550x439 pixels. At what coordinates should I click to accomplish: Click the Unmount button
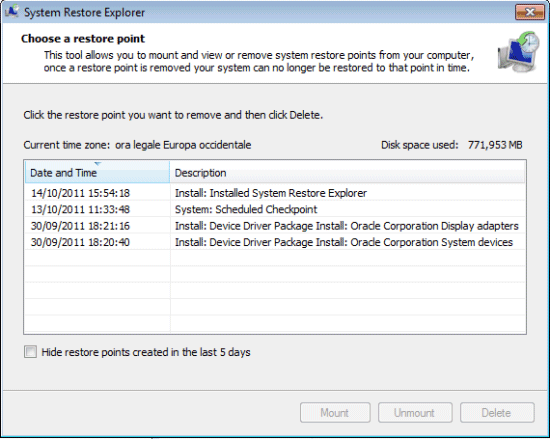click(415, 413)
